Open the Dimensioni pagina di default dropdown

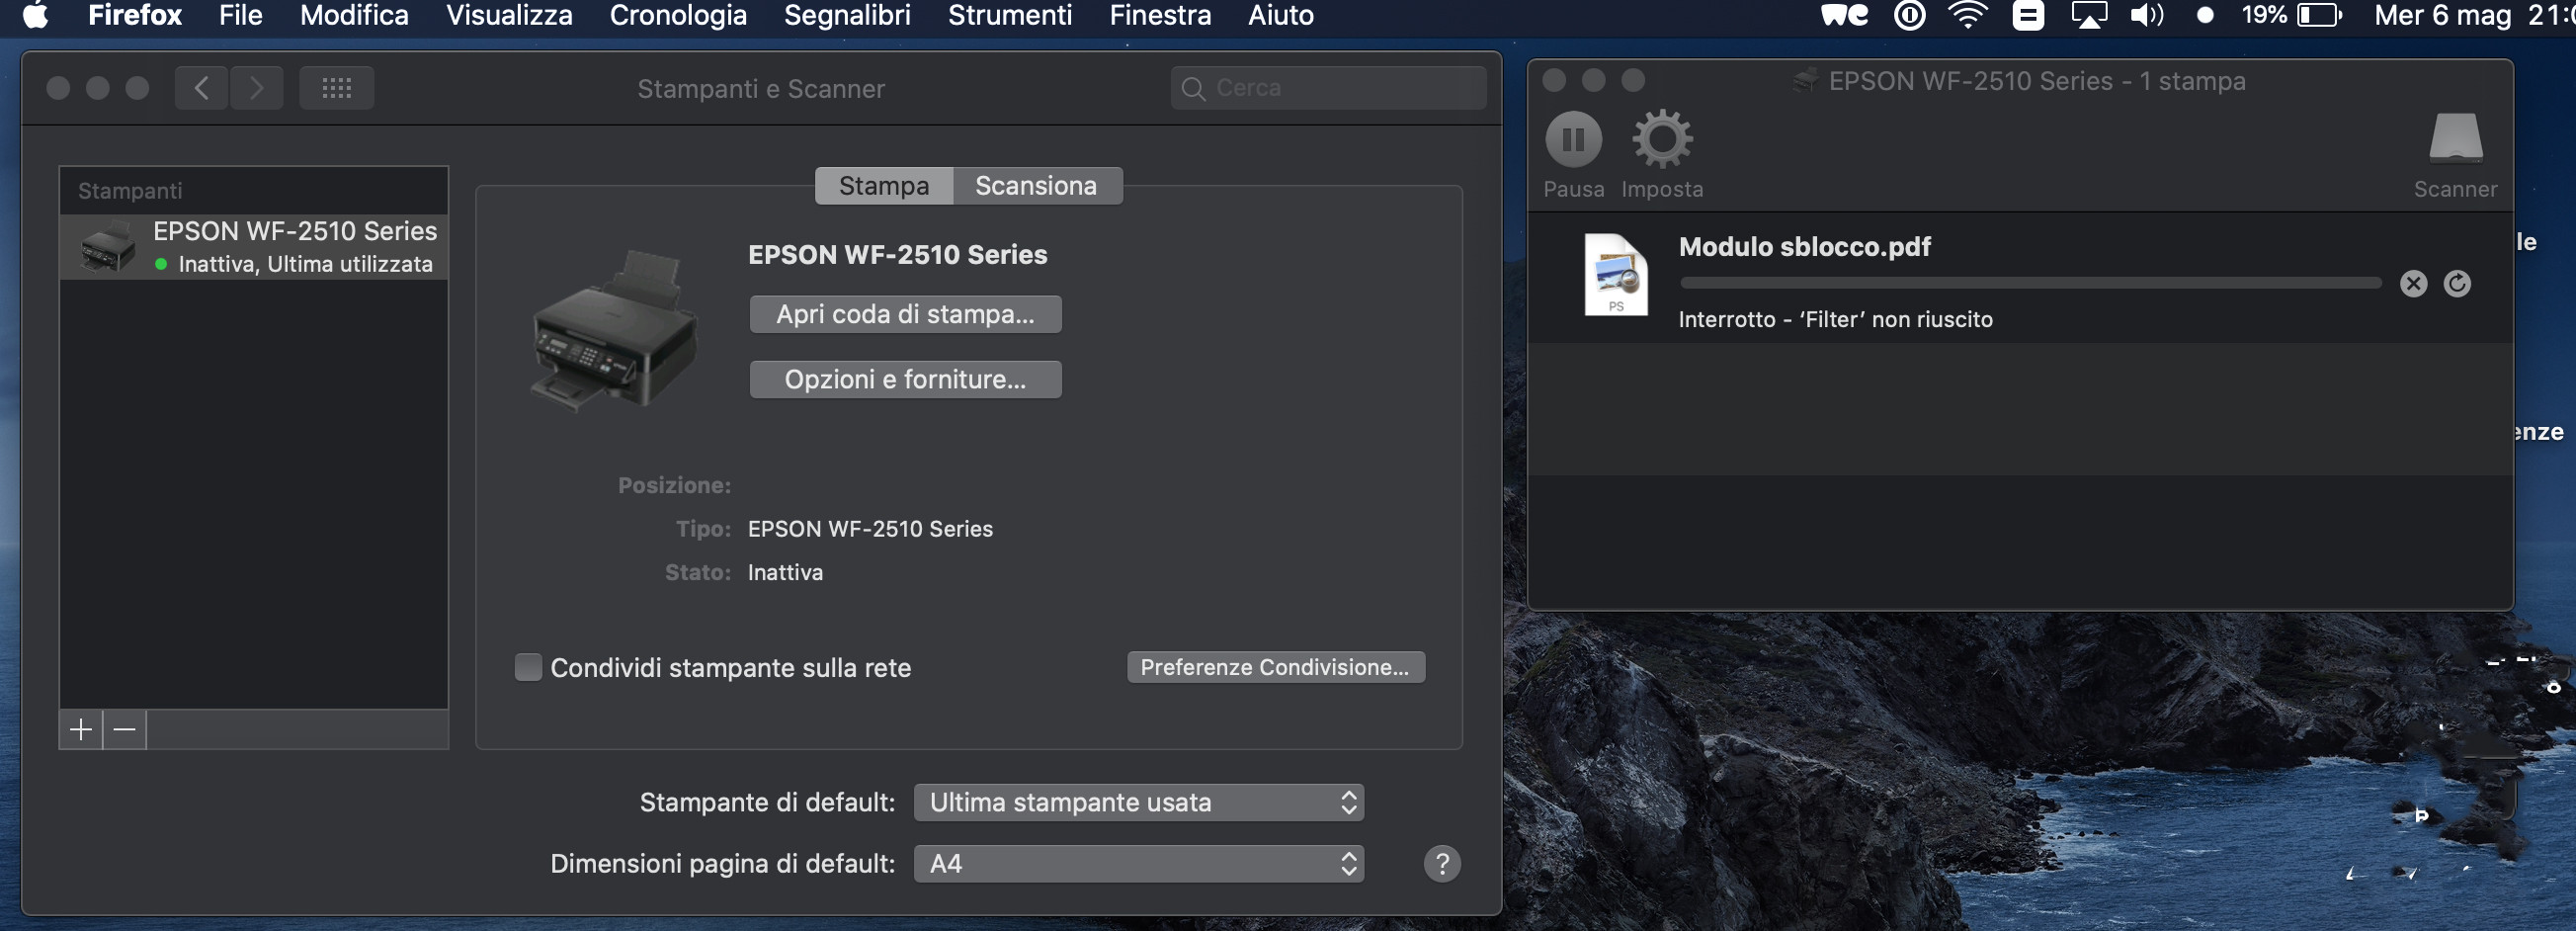point(1137,863)
